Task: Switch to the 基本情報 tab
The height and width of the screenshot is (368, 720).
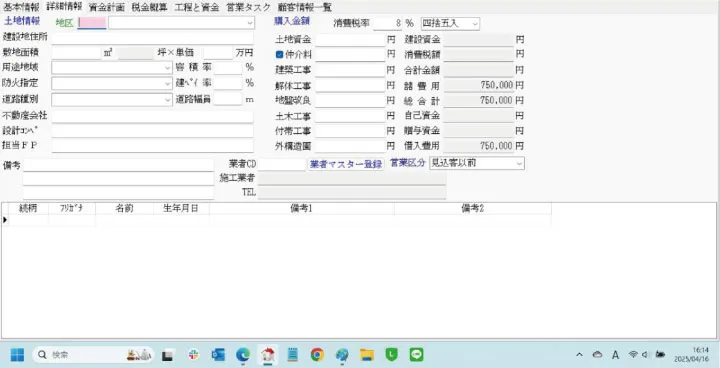Action: point(21,7)
